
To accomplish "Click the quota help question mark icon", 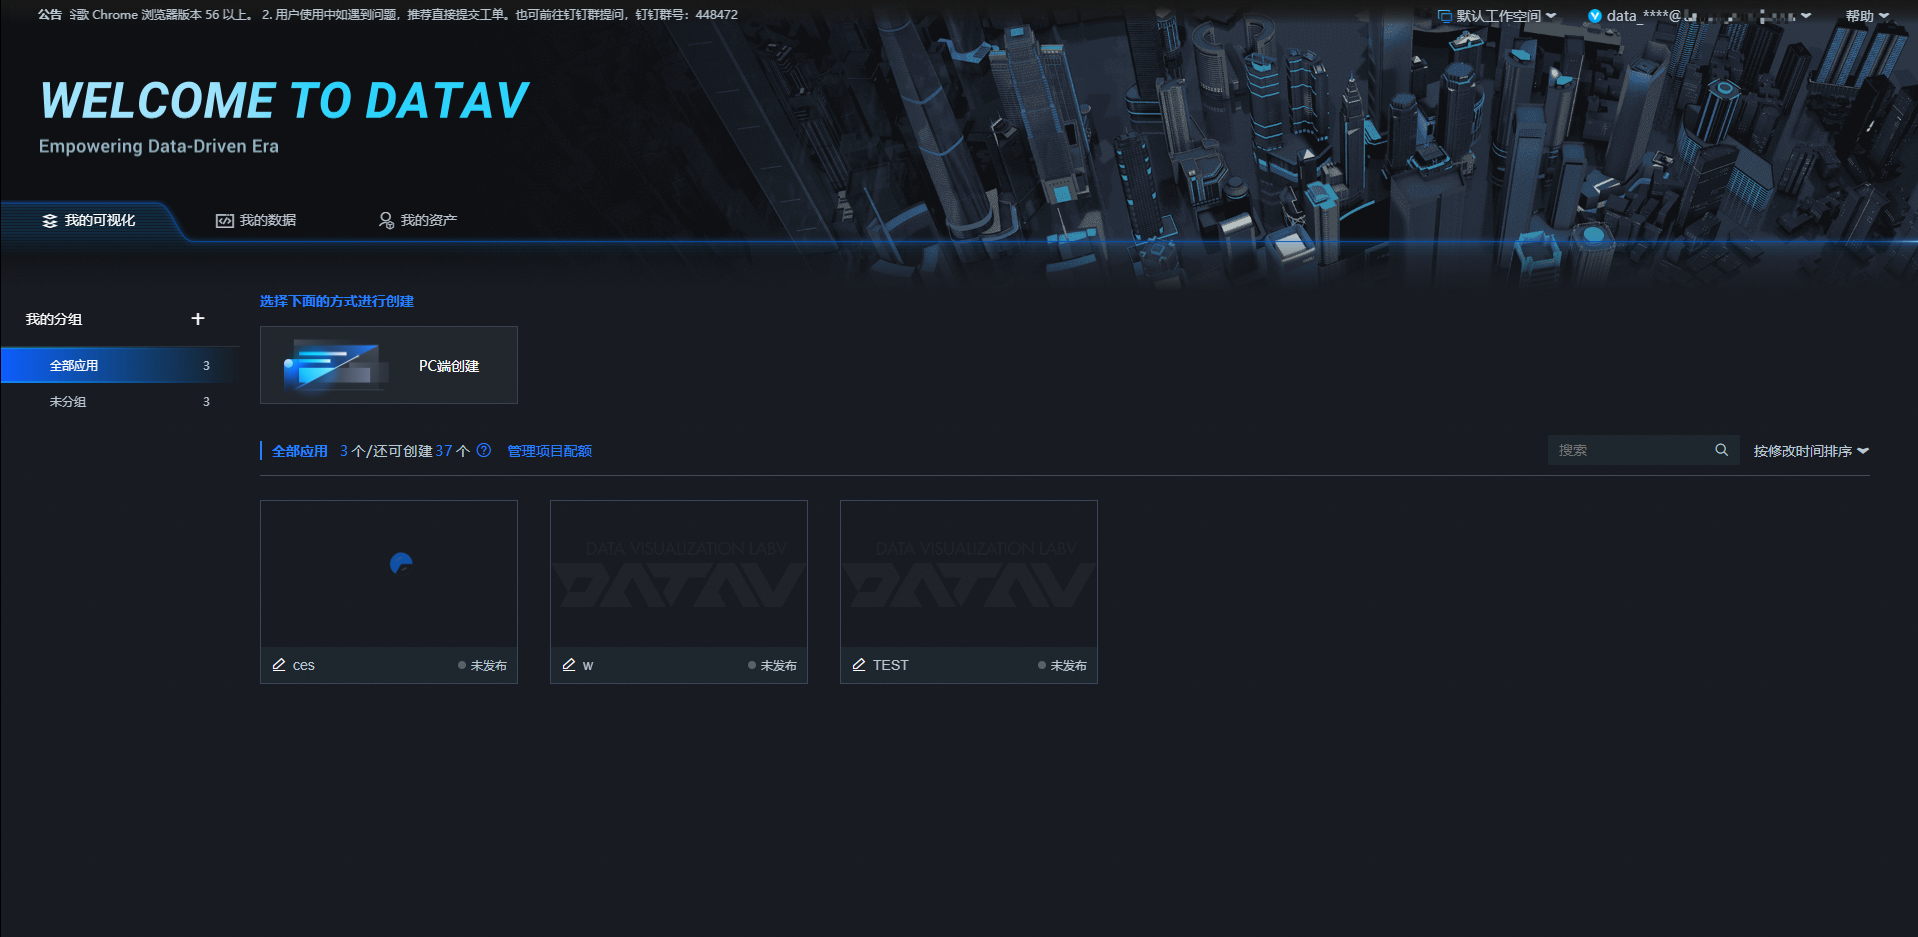I will pos(484,450).
